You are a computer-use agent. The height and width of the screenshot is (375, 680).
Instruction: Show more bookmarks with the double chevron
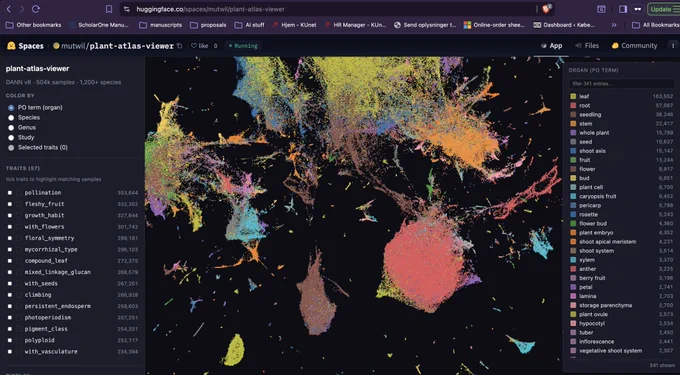pyautogui.click(x=614, y=25)
